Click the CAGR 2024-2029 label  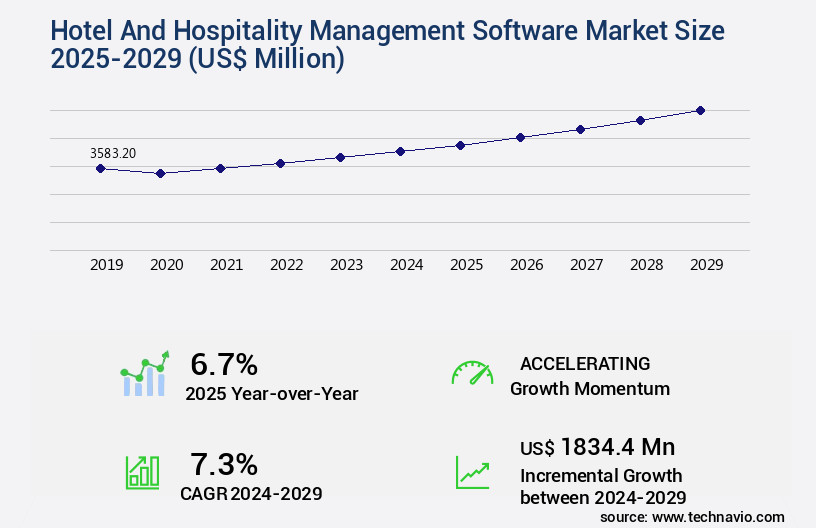point(251,493)
